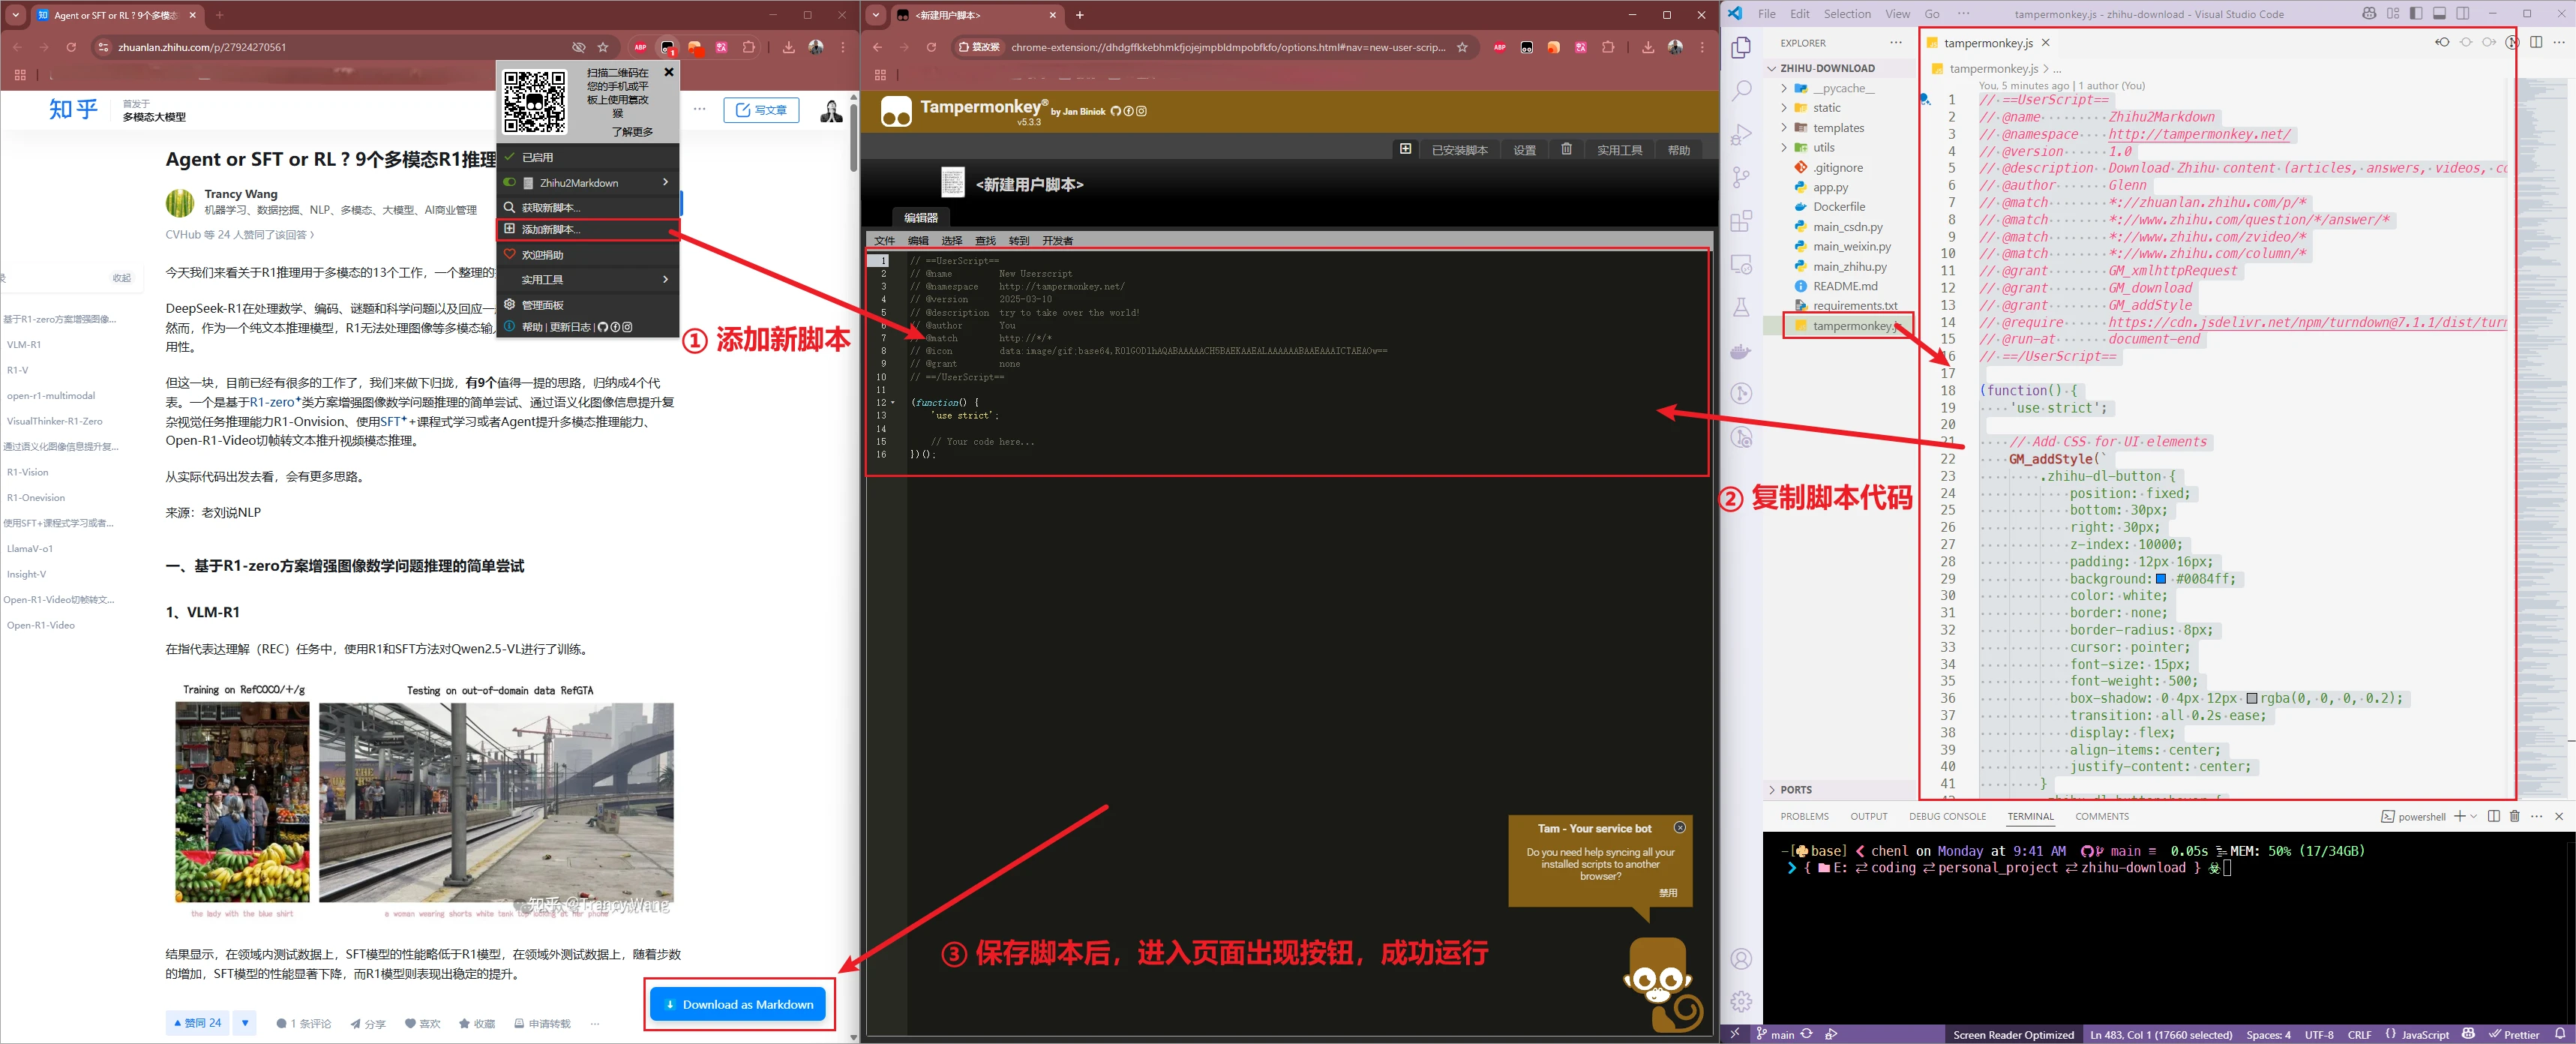2576x1044 pixels.
Task: Click the 禁用 button in Tam service bot bubble
Action: [1668, 893]
